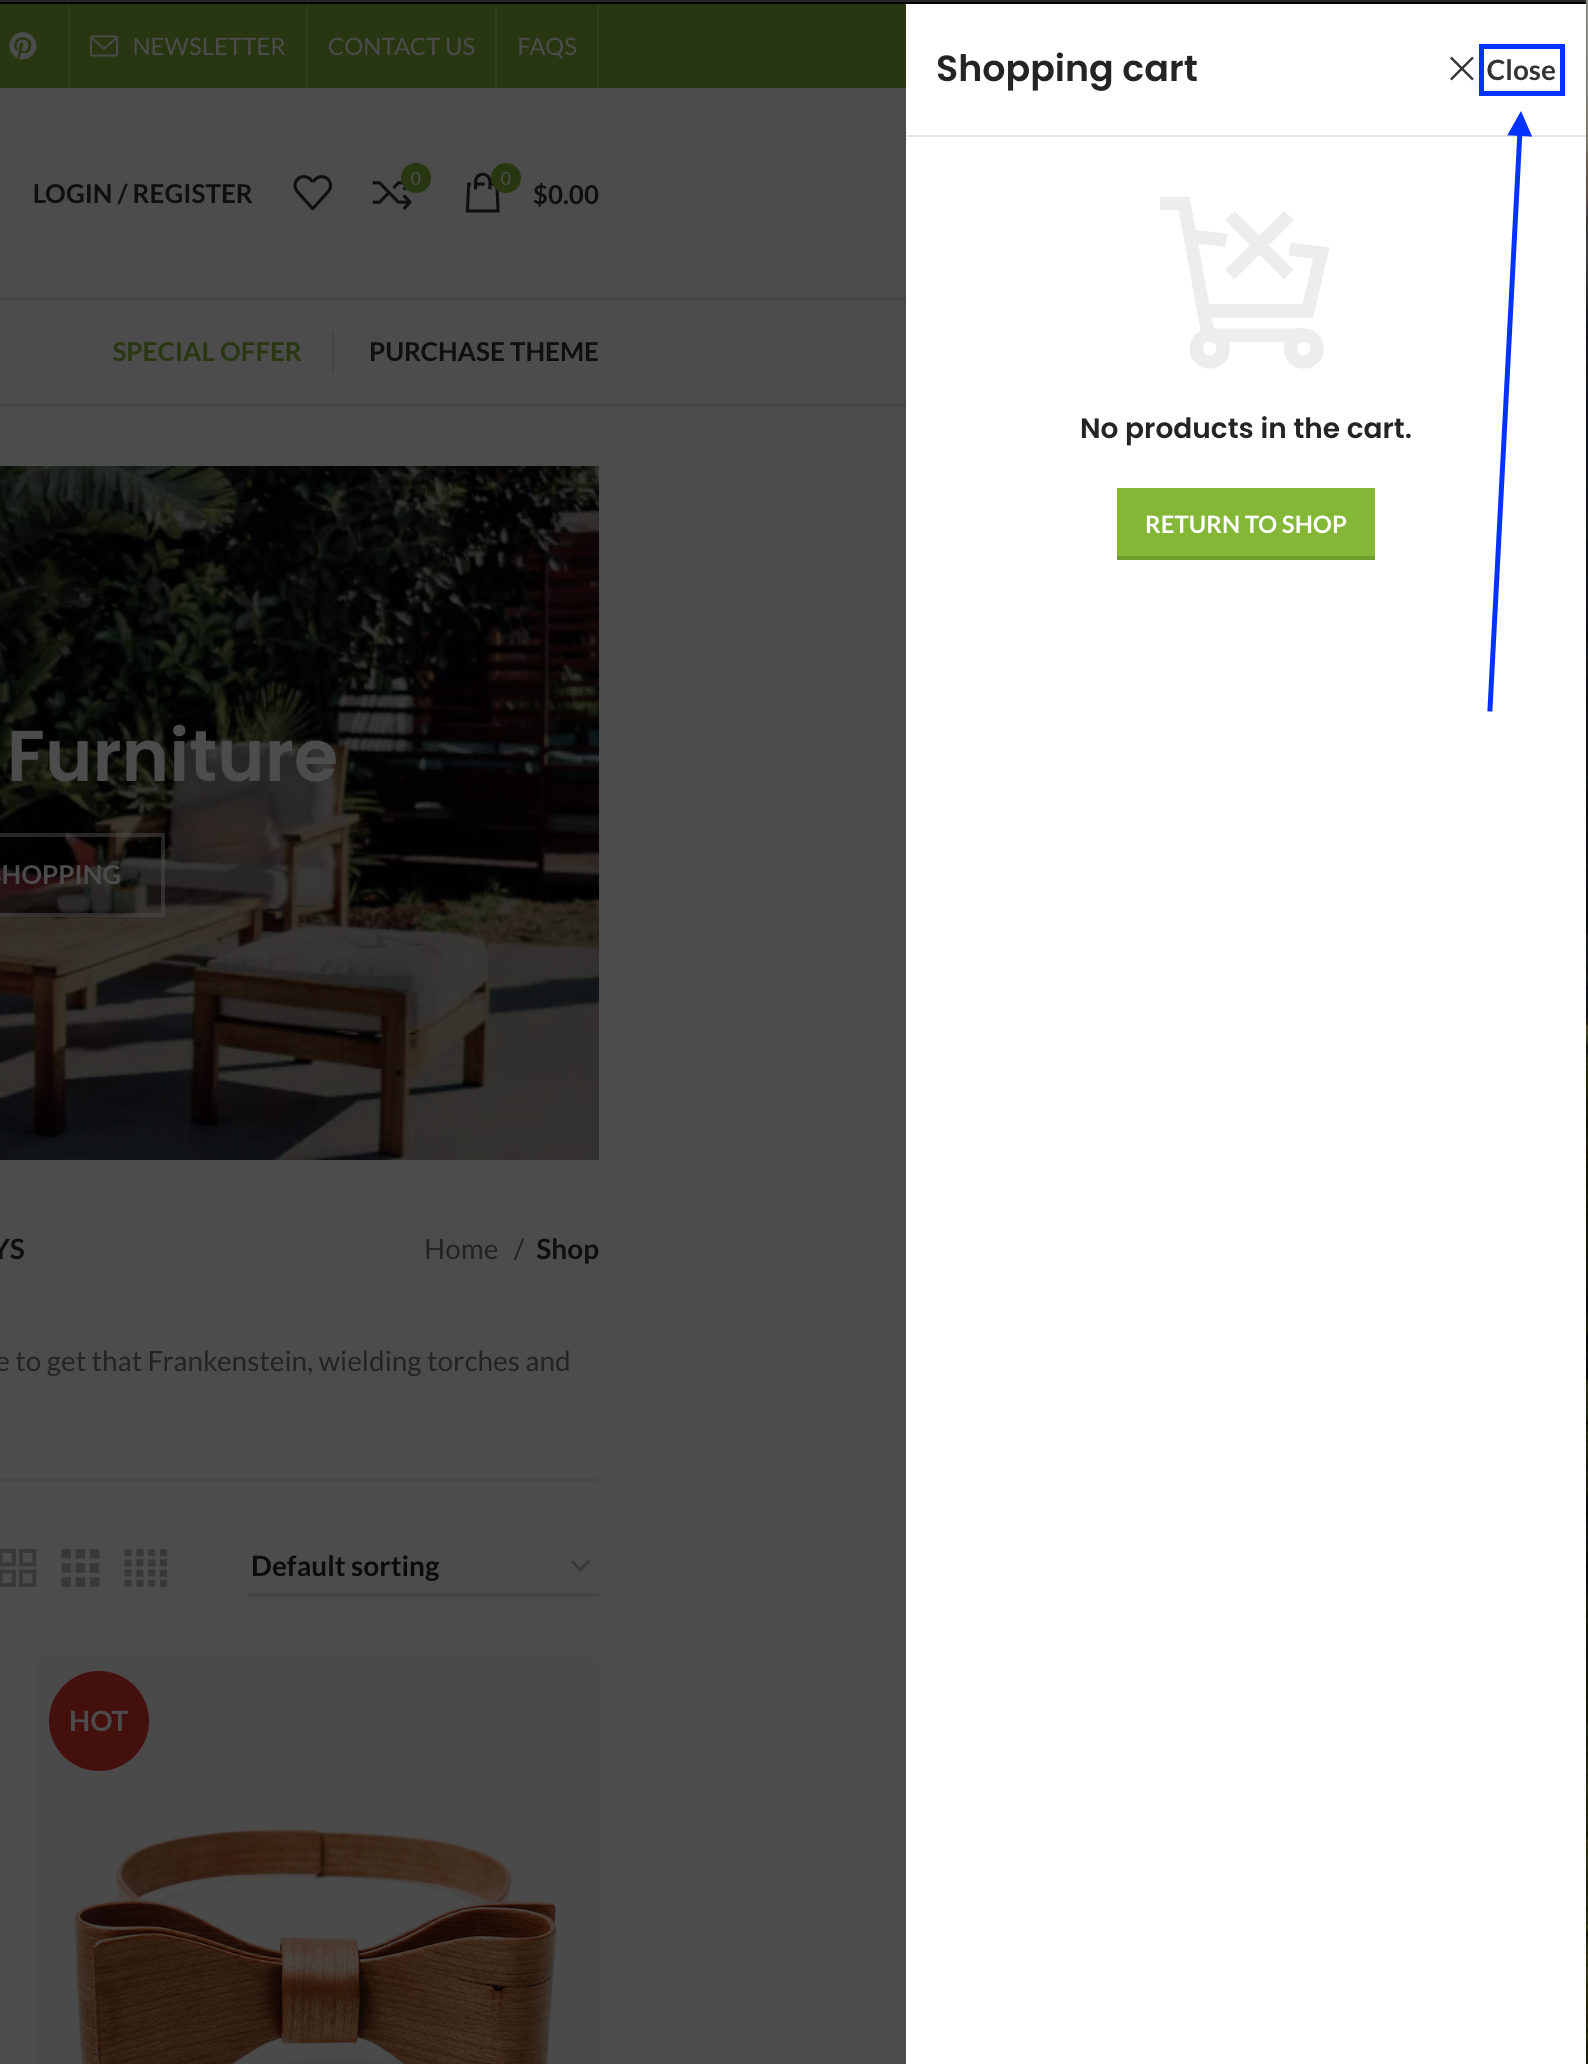
Task: Switch to four-column grid view
Action: (145, 1567)
